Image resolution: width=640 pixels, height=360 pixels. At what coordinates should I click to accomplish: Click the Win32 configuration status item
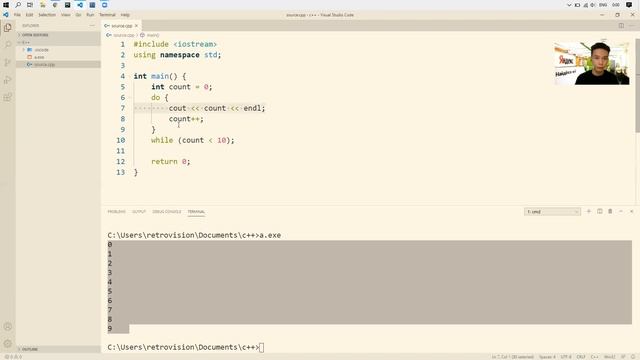click(609, 357)
